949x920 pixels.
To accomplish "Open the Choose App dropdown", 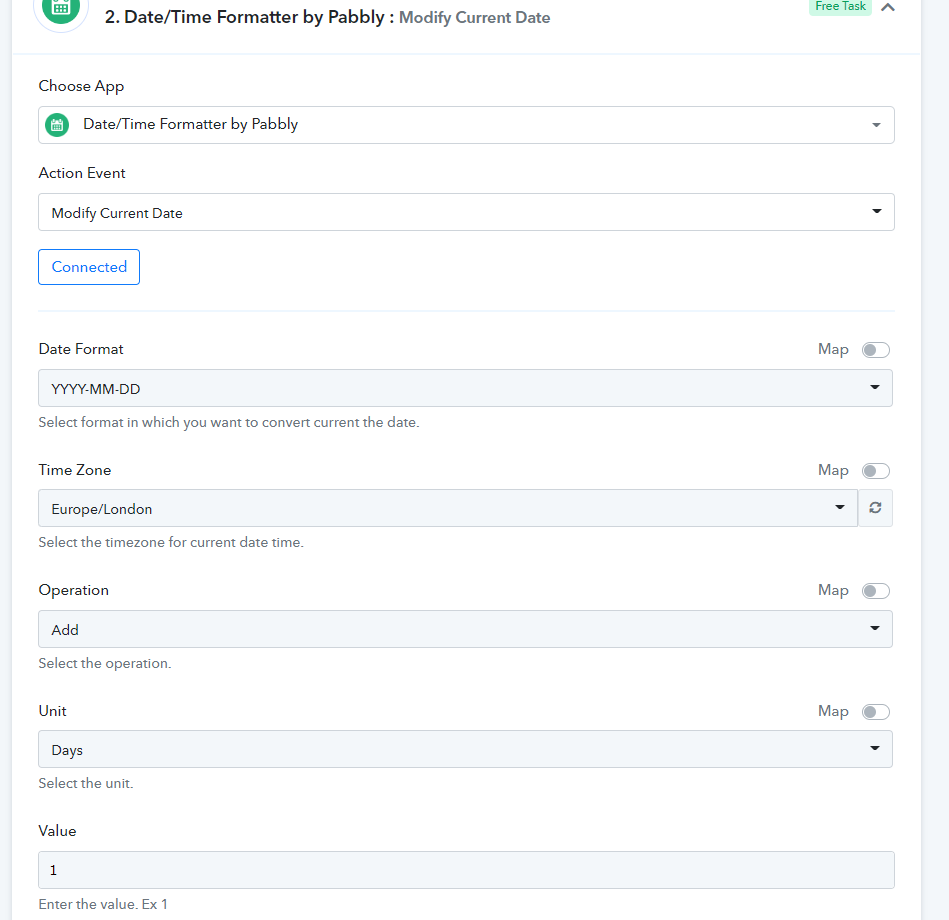I will coord(466,125).
